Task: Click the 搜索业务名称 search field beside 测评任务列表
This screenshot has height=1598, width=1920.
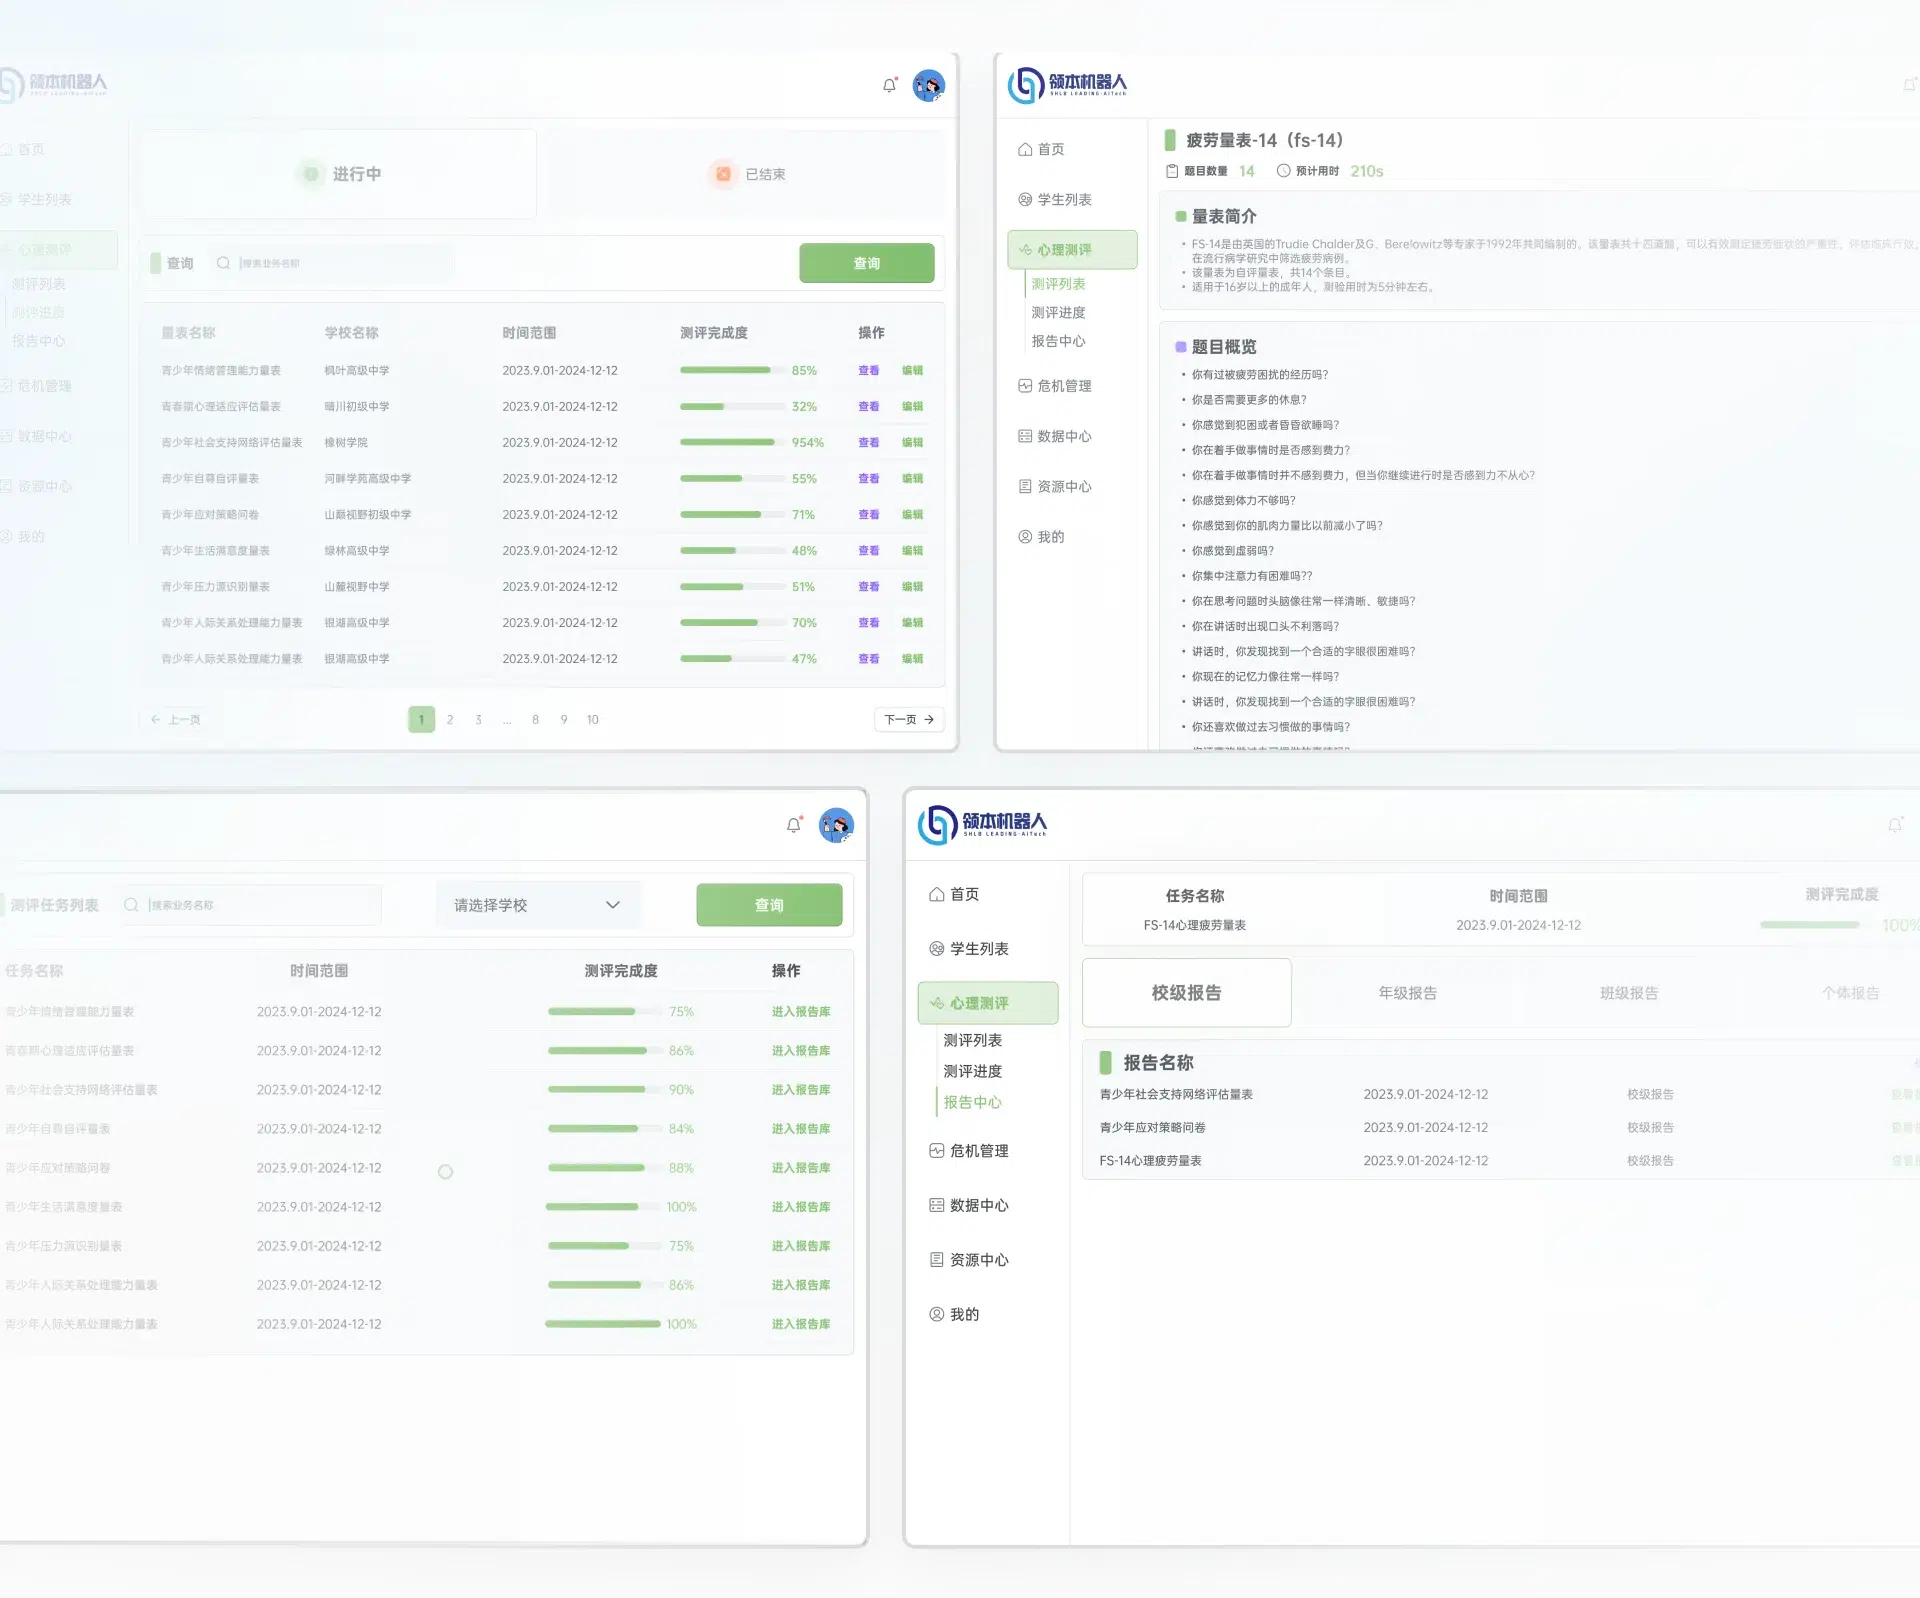Action: [x=252, y=905]
